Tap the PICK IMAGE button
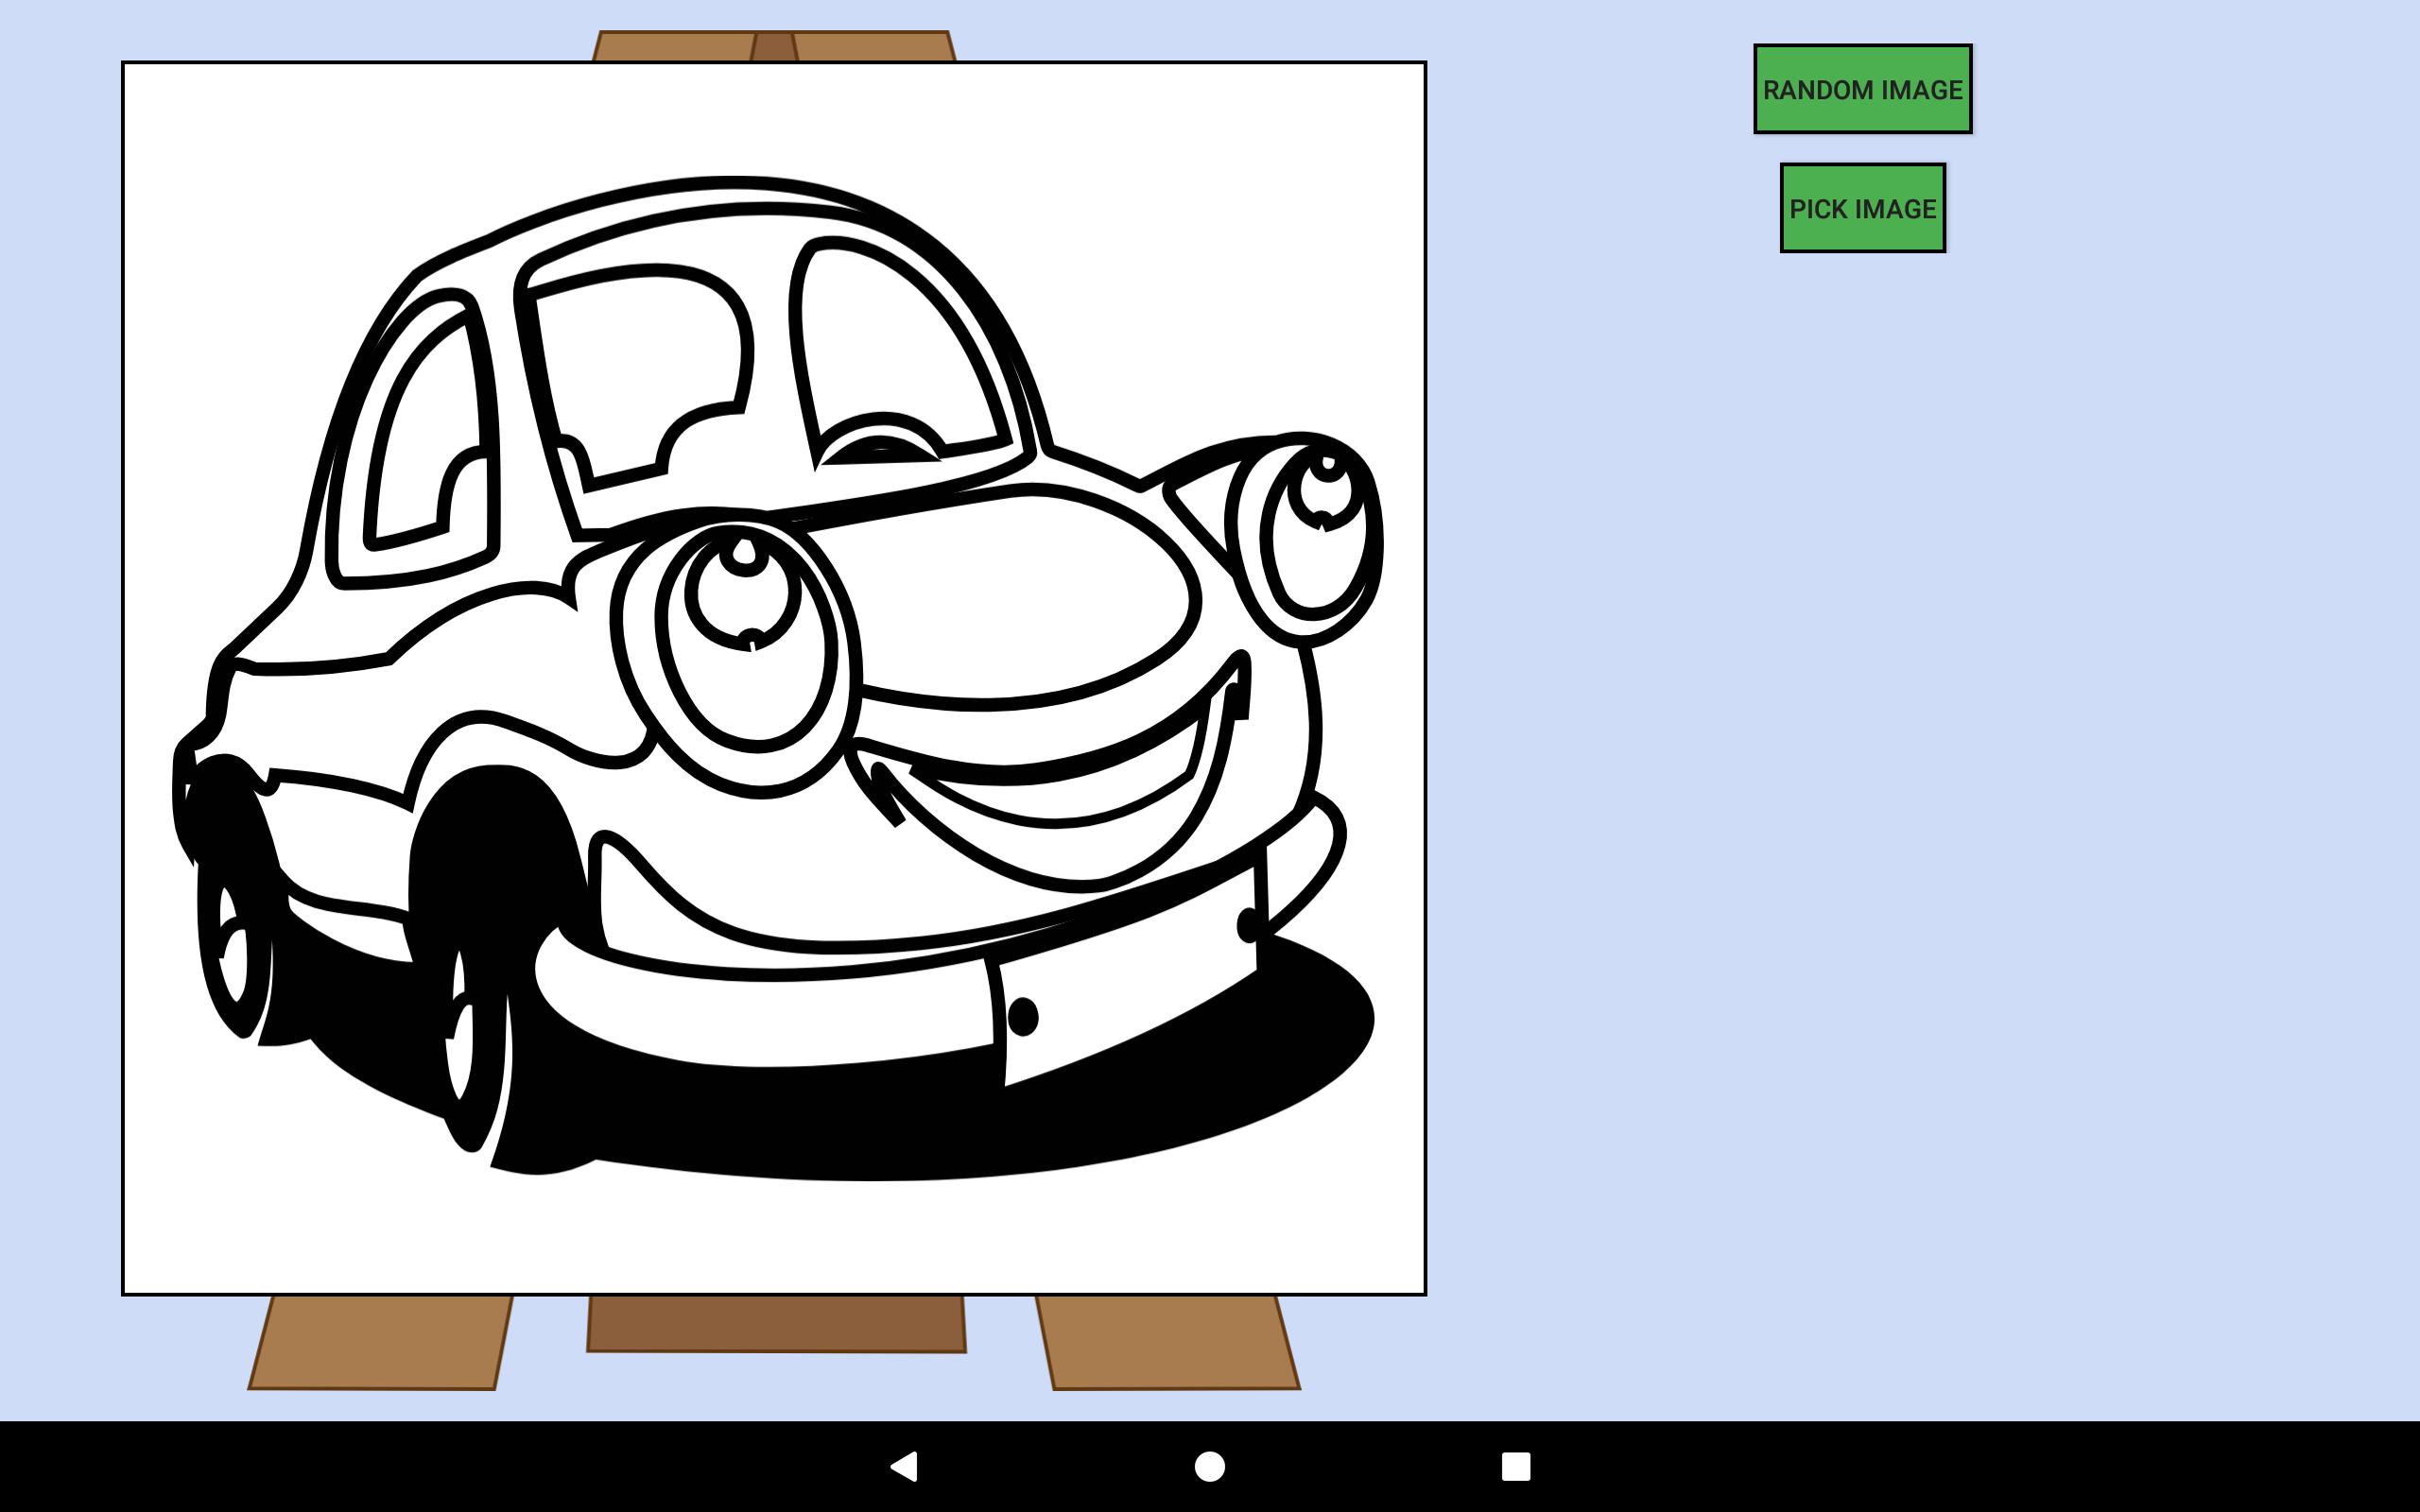The height and width of the screenshot is (1512, 2420). point(1862,208)
